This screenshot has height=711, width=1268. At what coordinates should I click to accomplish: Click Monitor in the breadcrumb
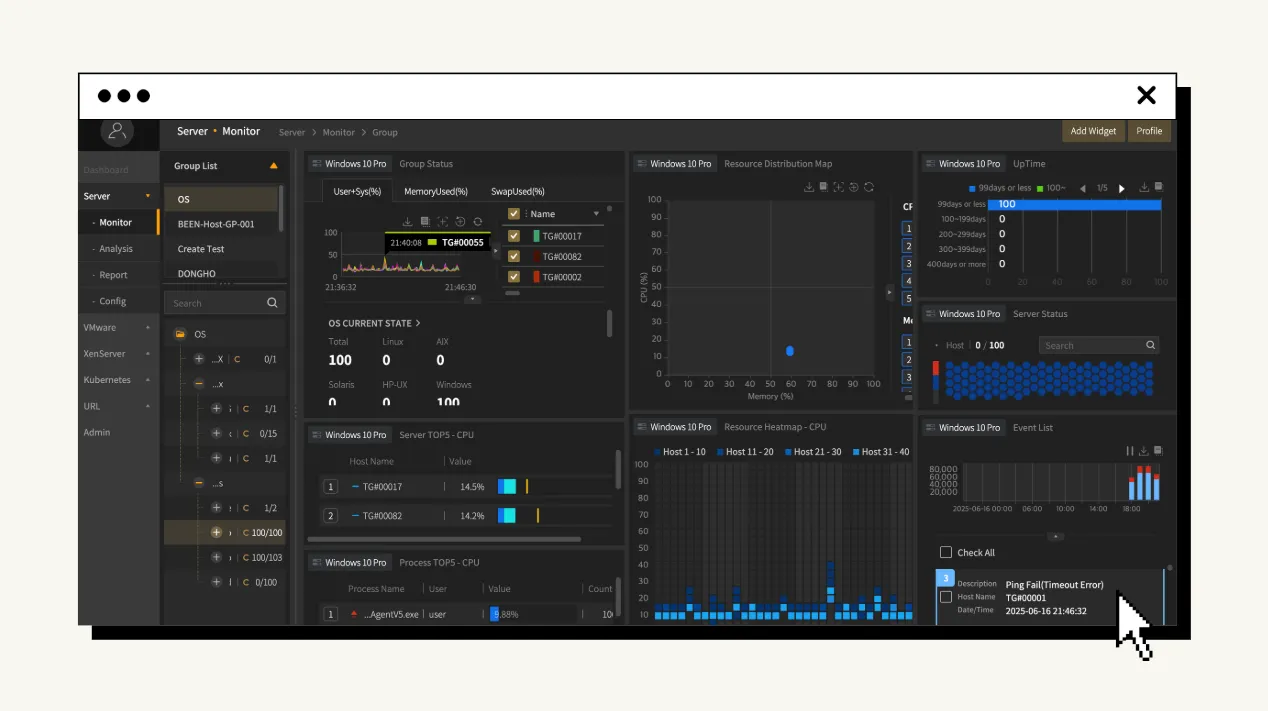point(338,132)
